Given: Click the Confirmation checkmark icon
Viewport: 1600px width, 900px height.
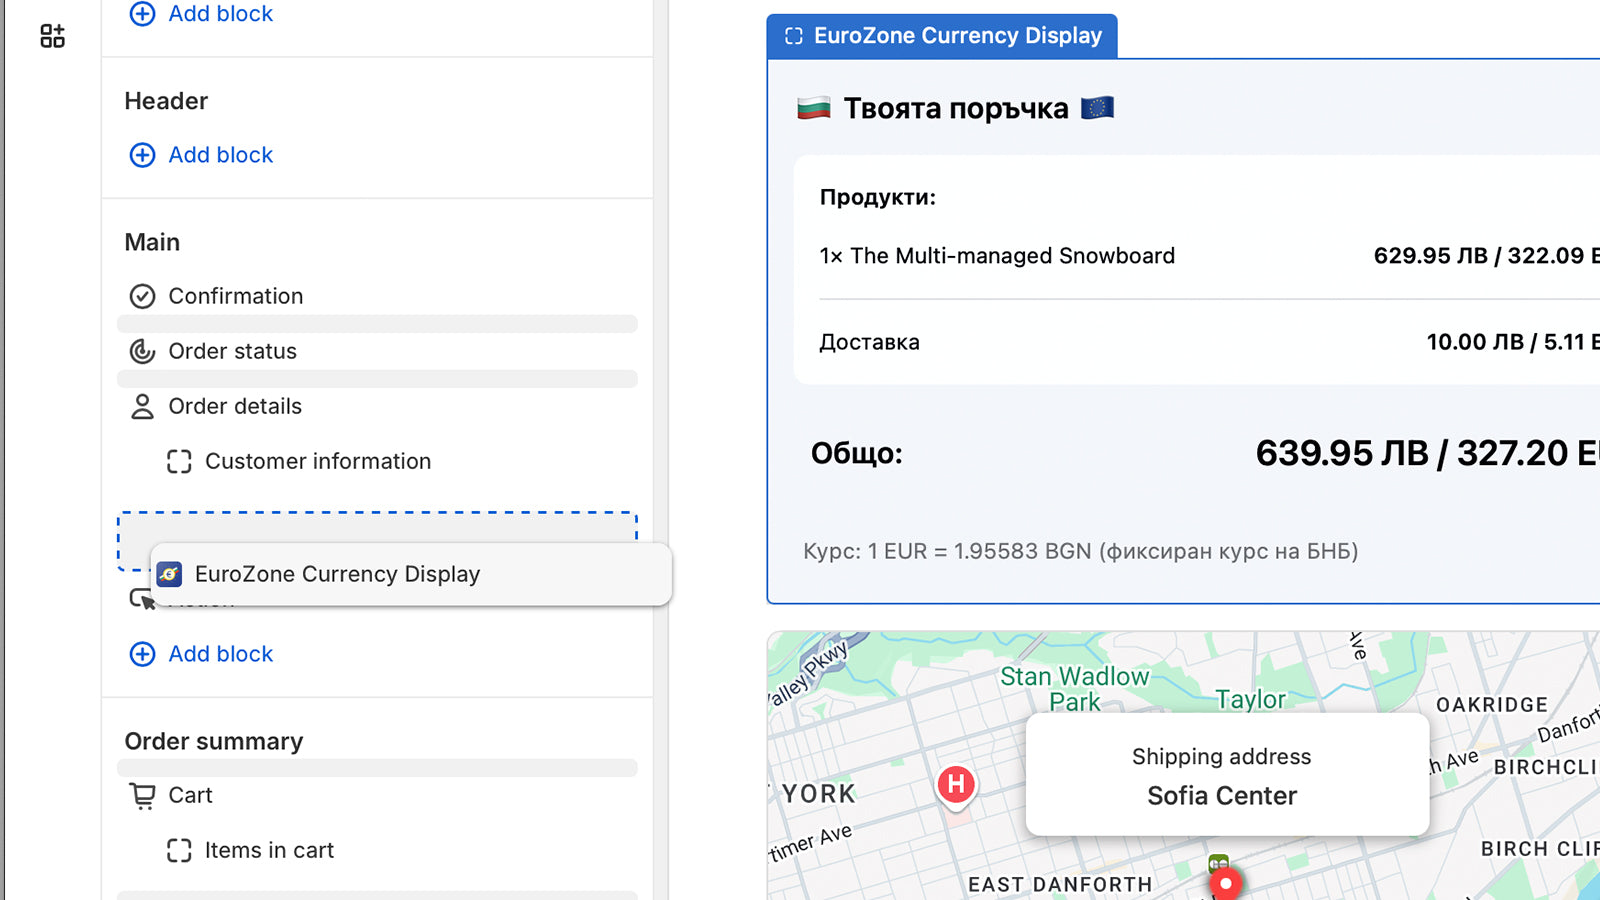Looking at the screenshot, I should (143, 296).
